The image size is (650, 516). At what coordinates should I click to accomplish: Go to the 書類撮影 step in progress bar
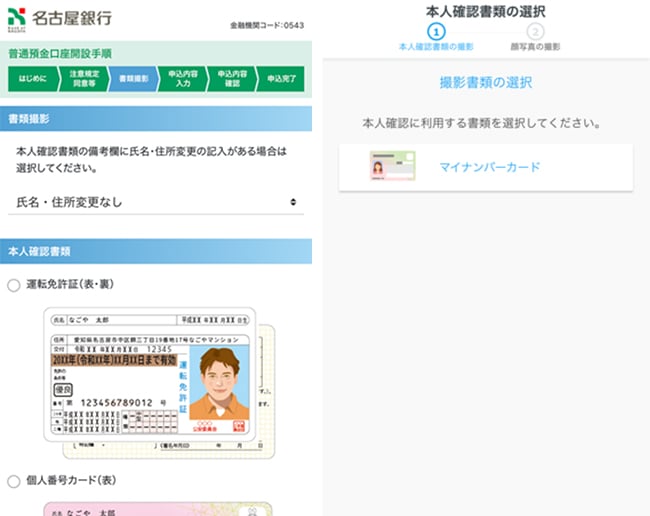(132, 80)
